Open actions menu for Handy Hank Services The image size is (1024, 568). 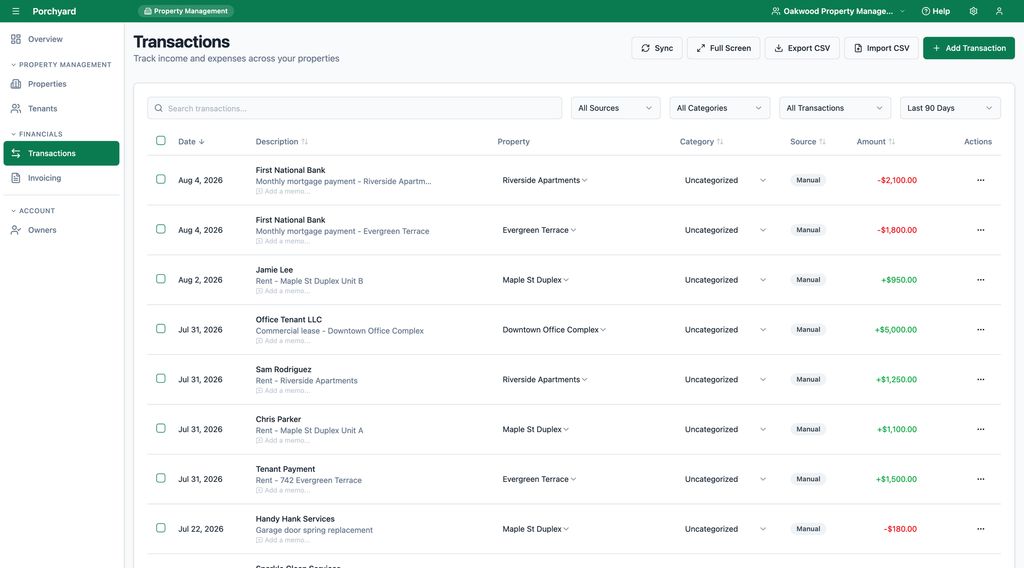click(980, 529)
